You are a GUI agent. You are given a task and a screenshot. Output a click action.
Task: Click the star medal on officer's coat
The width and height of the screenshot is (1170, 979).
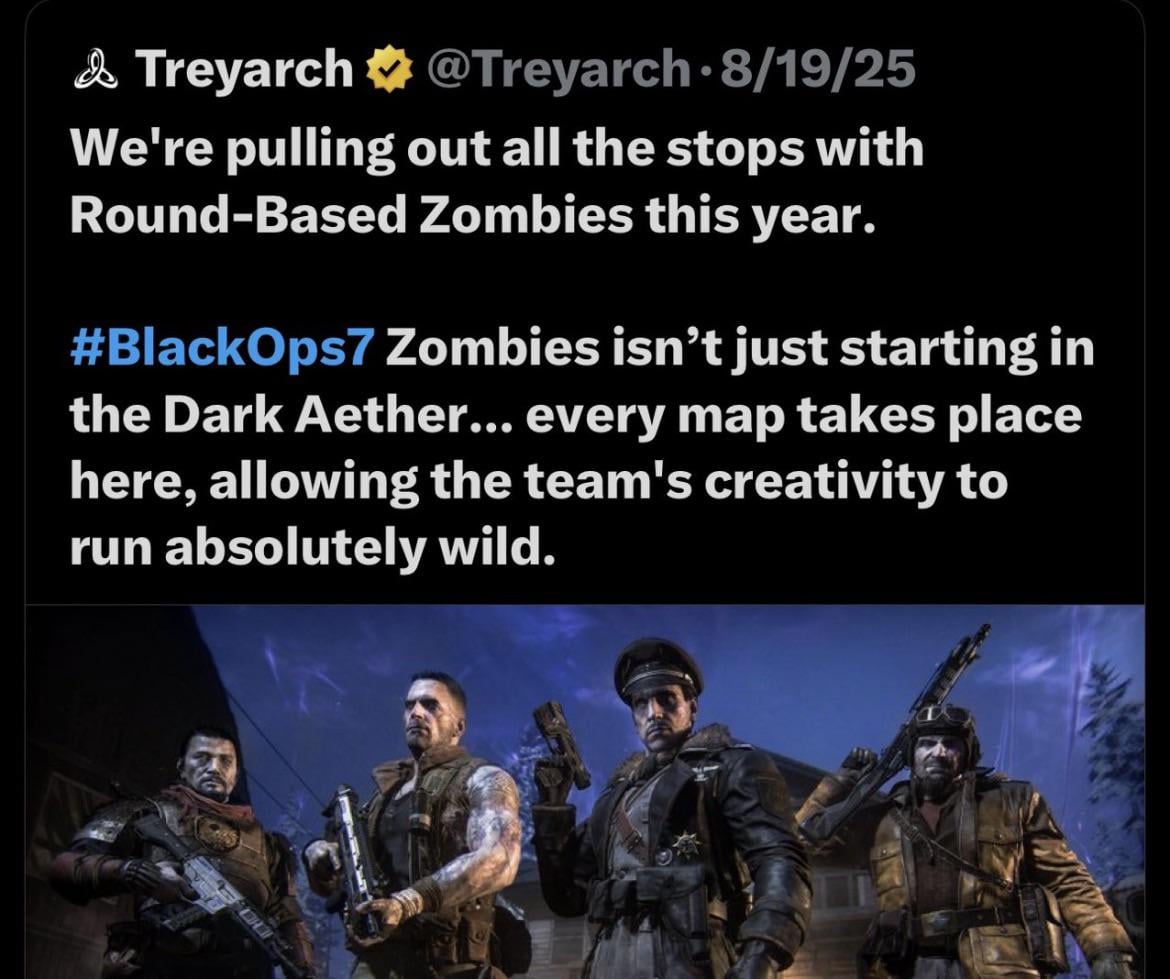point(685,846)
